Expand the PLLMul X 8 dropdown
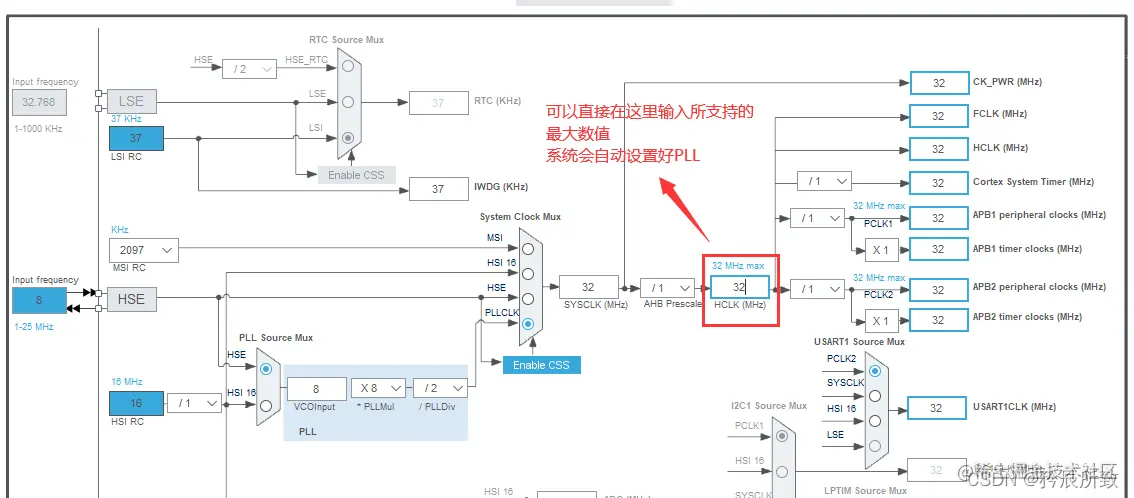This screenshot has width=1134, height=498. [x=378, y=387]
